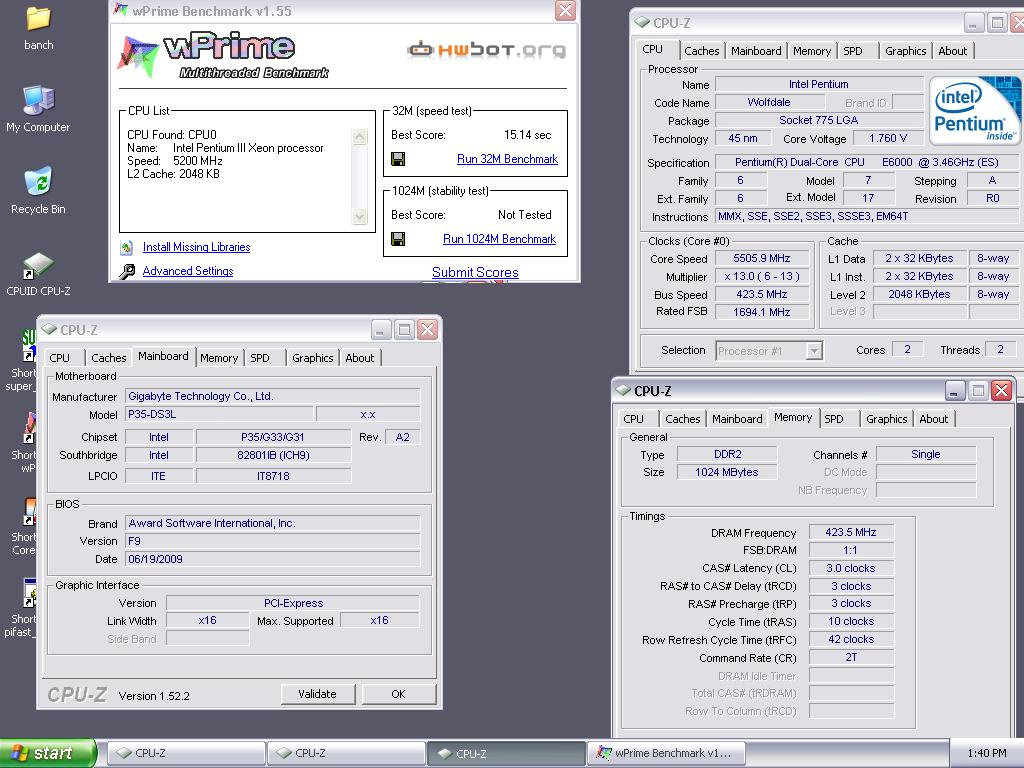
Task: Select Caches tab in the Mainboard CPU-Z window
Action: tap(109, 358)
